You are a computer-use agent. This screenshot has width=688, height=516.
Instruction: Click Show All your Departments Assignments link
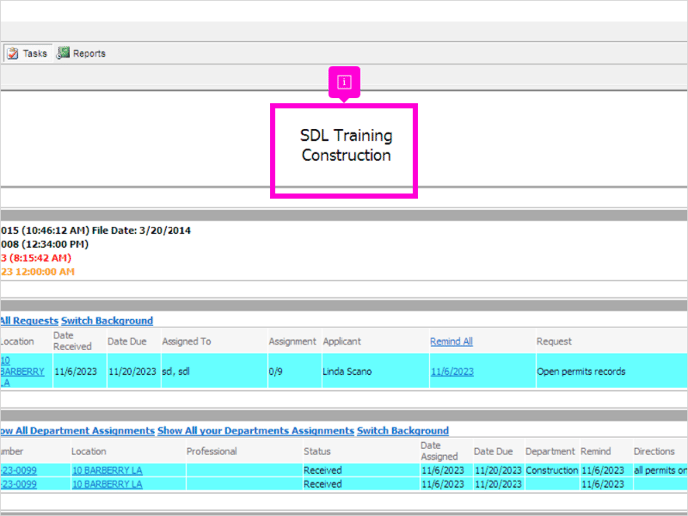coord(256,431)
